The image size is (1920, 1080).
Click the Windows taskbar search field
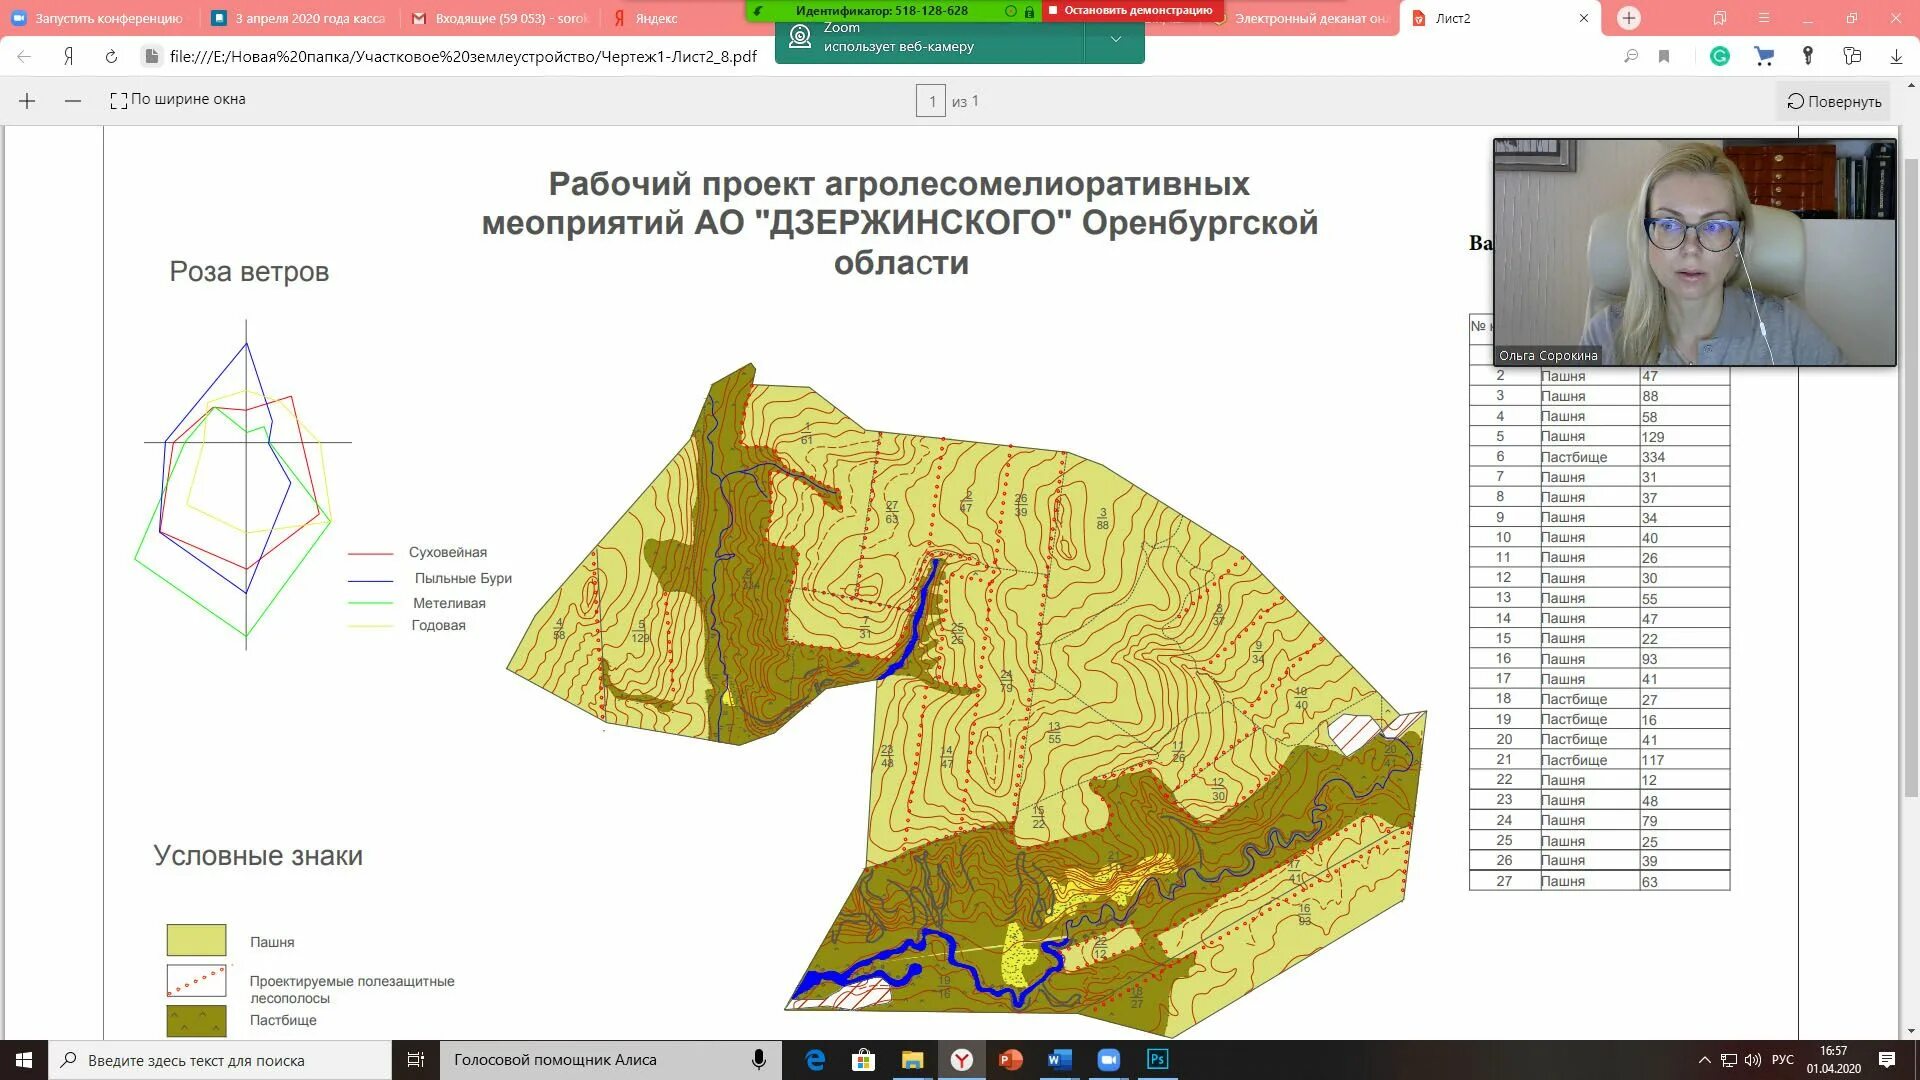click(220, 1060)
